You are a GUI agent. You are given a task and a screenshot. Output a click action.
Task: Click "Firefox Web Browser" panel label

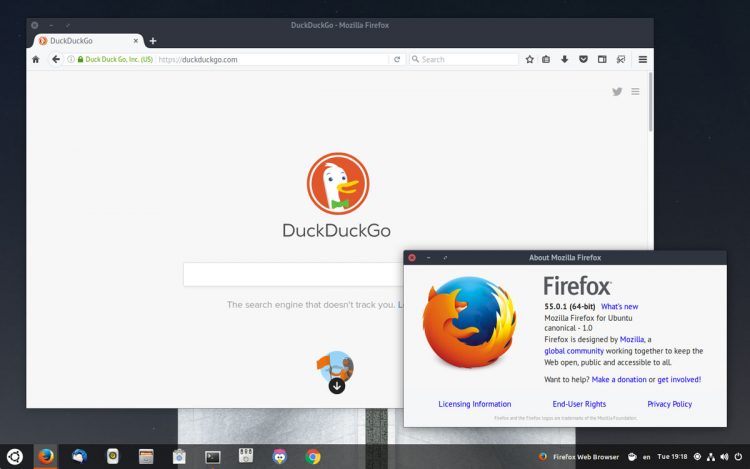tap(586, 457)
